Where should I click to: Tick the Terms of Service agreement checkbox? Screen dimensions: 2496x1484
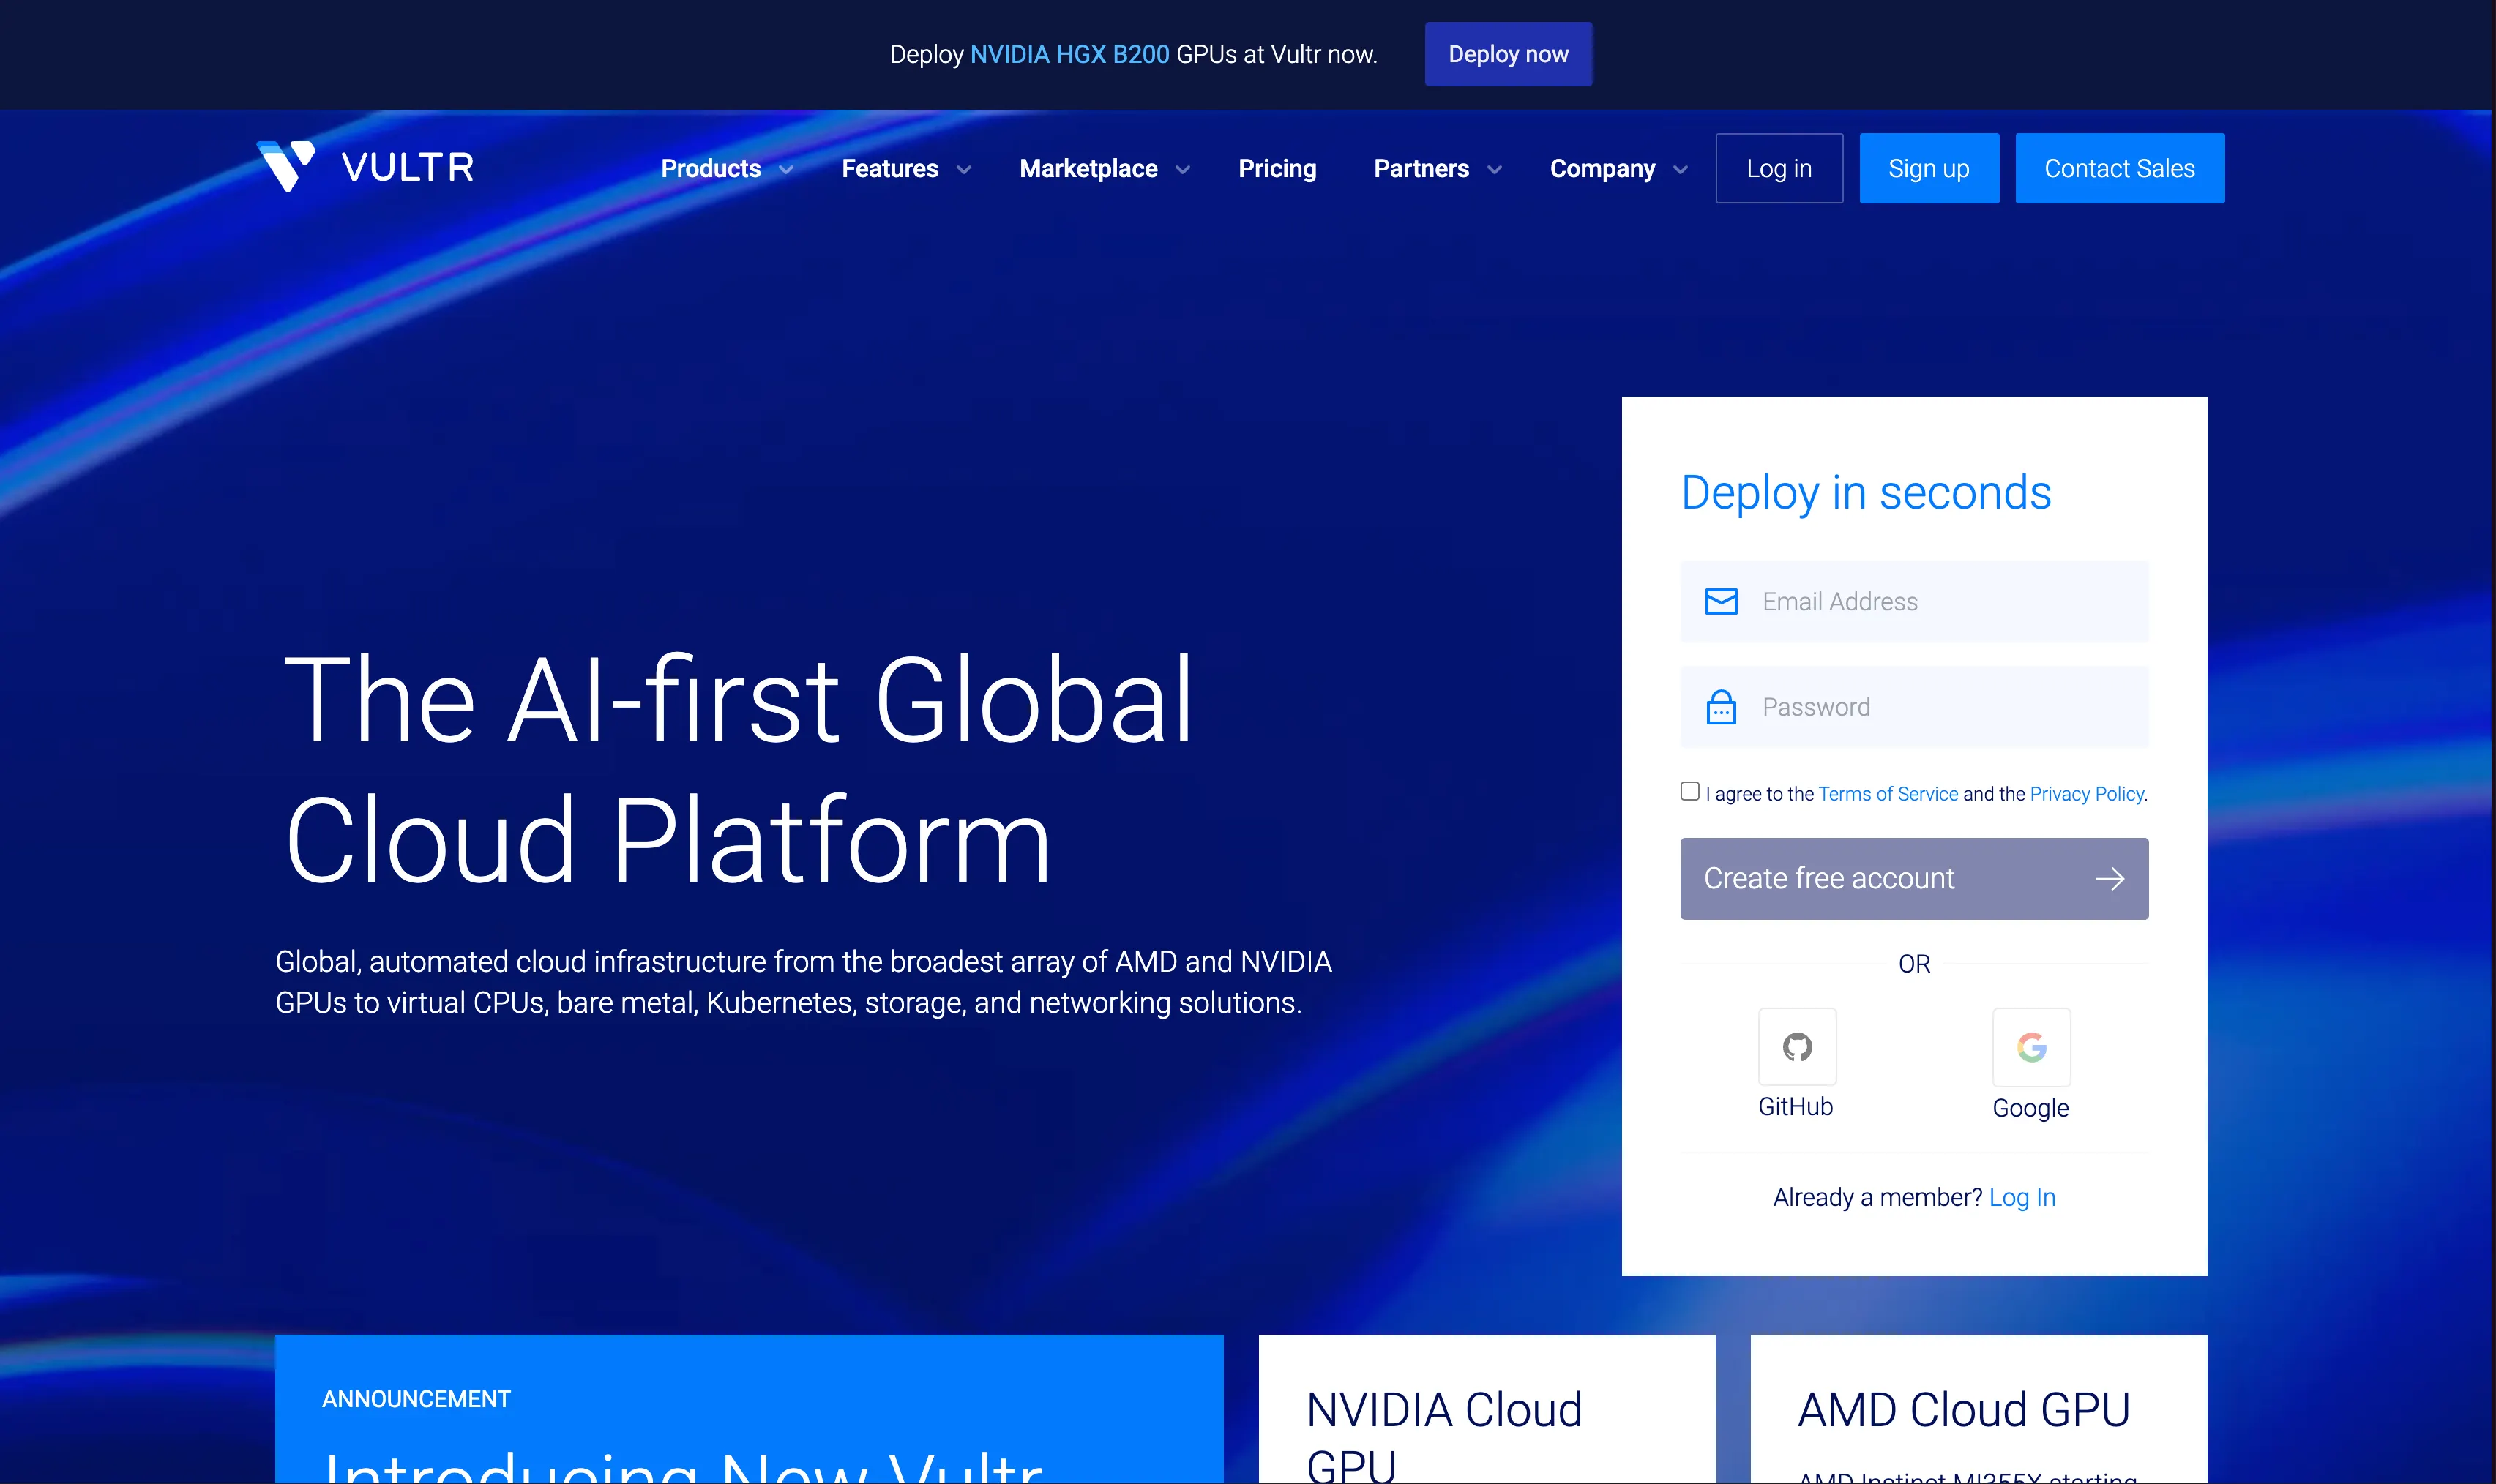click(1690, 792)
